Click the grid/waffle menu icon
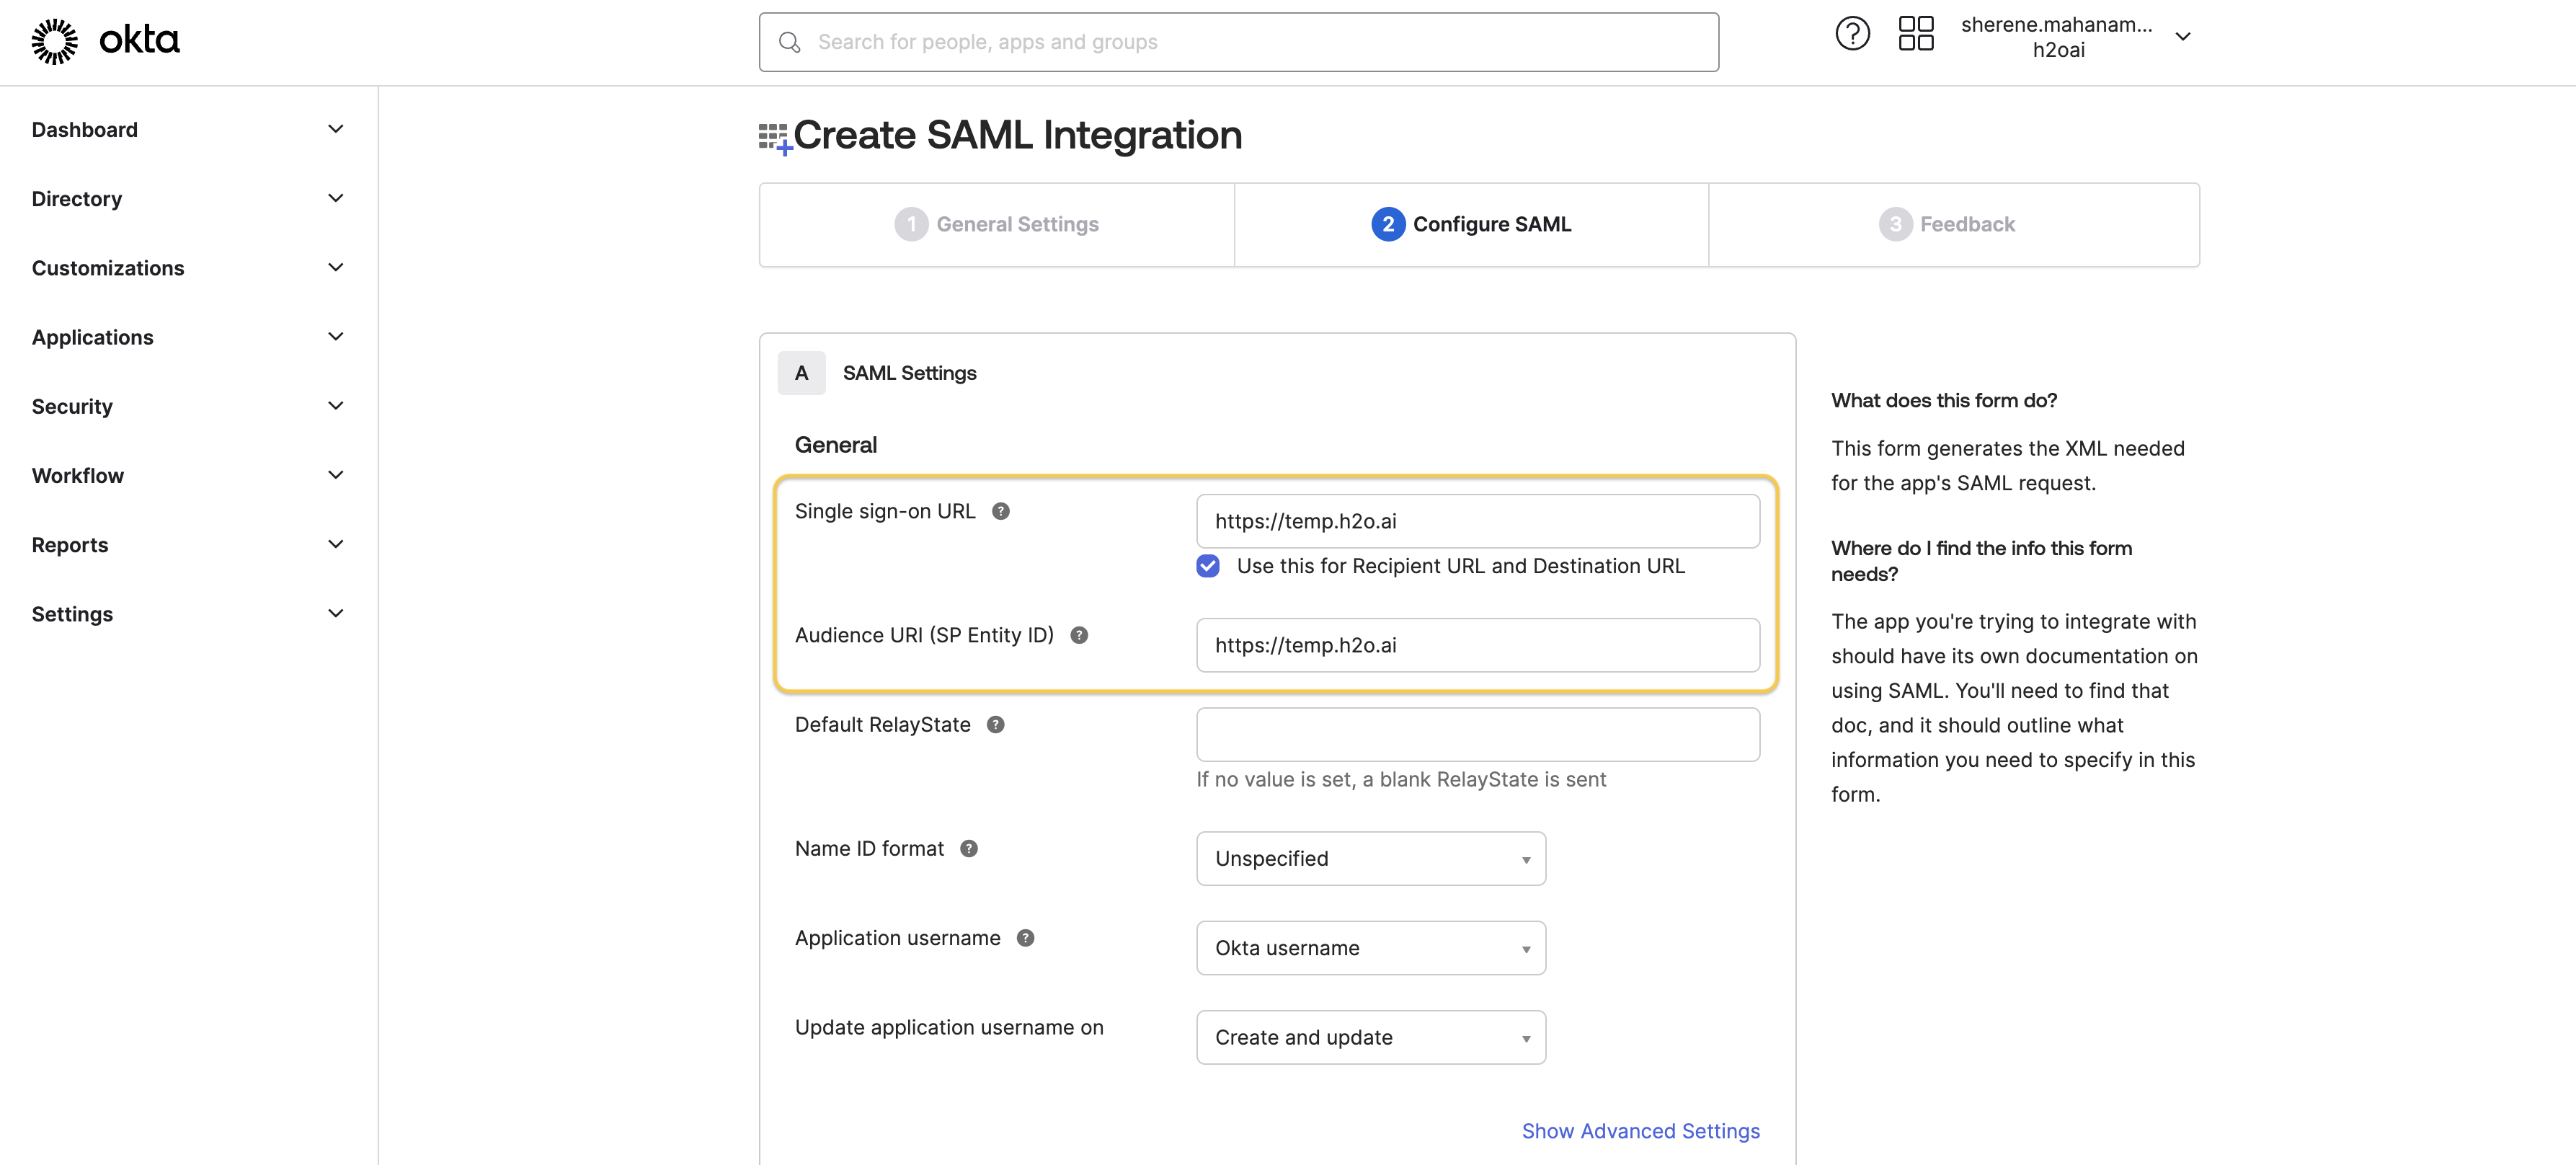This screenshot has width=2576, height=1165. pos(1912,35)
